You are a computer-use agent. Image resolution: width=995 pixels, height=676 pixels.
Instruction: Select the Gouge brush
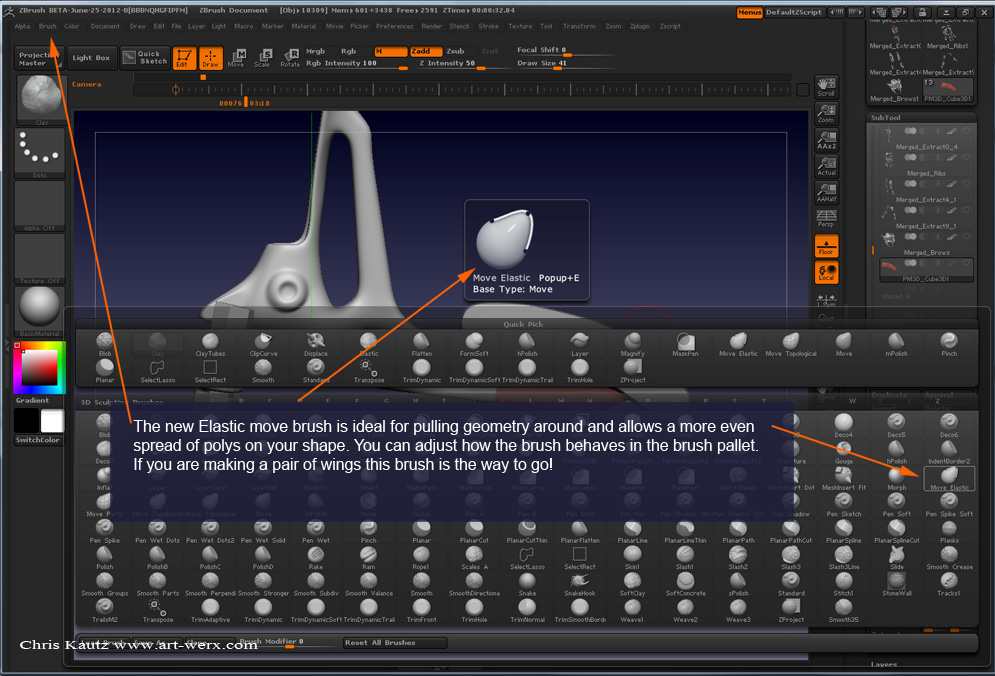click(843, 453)
